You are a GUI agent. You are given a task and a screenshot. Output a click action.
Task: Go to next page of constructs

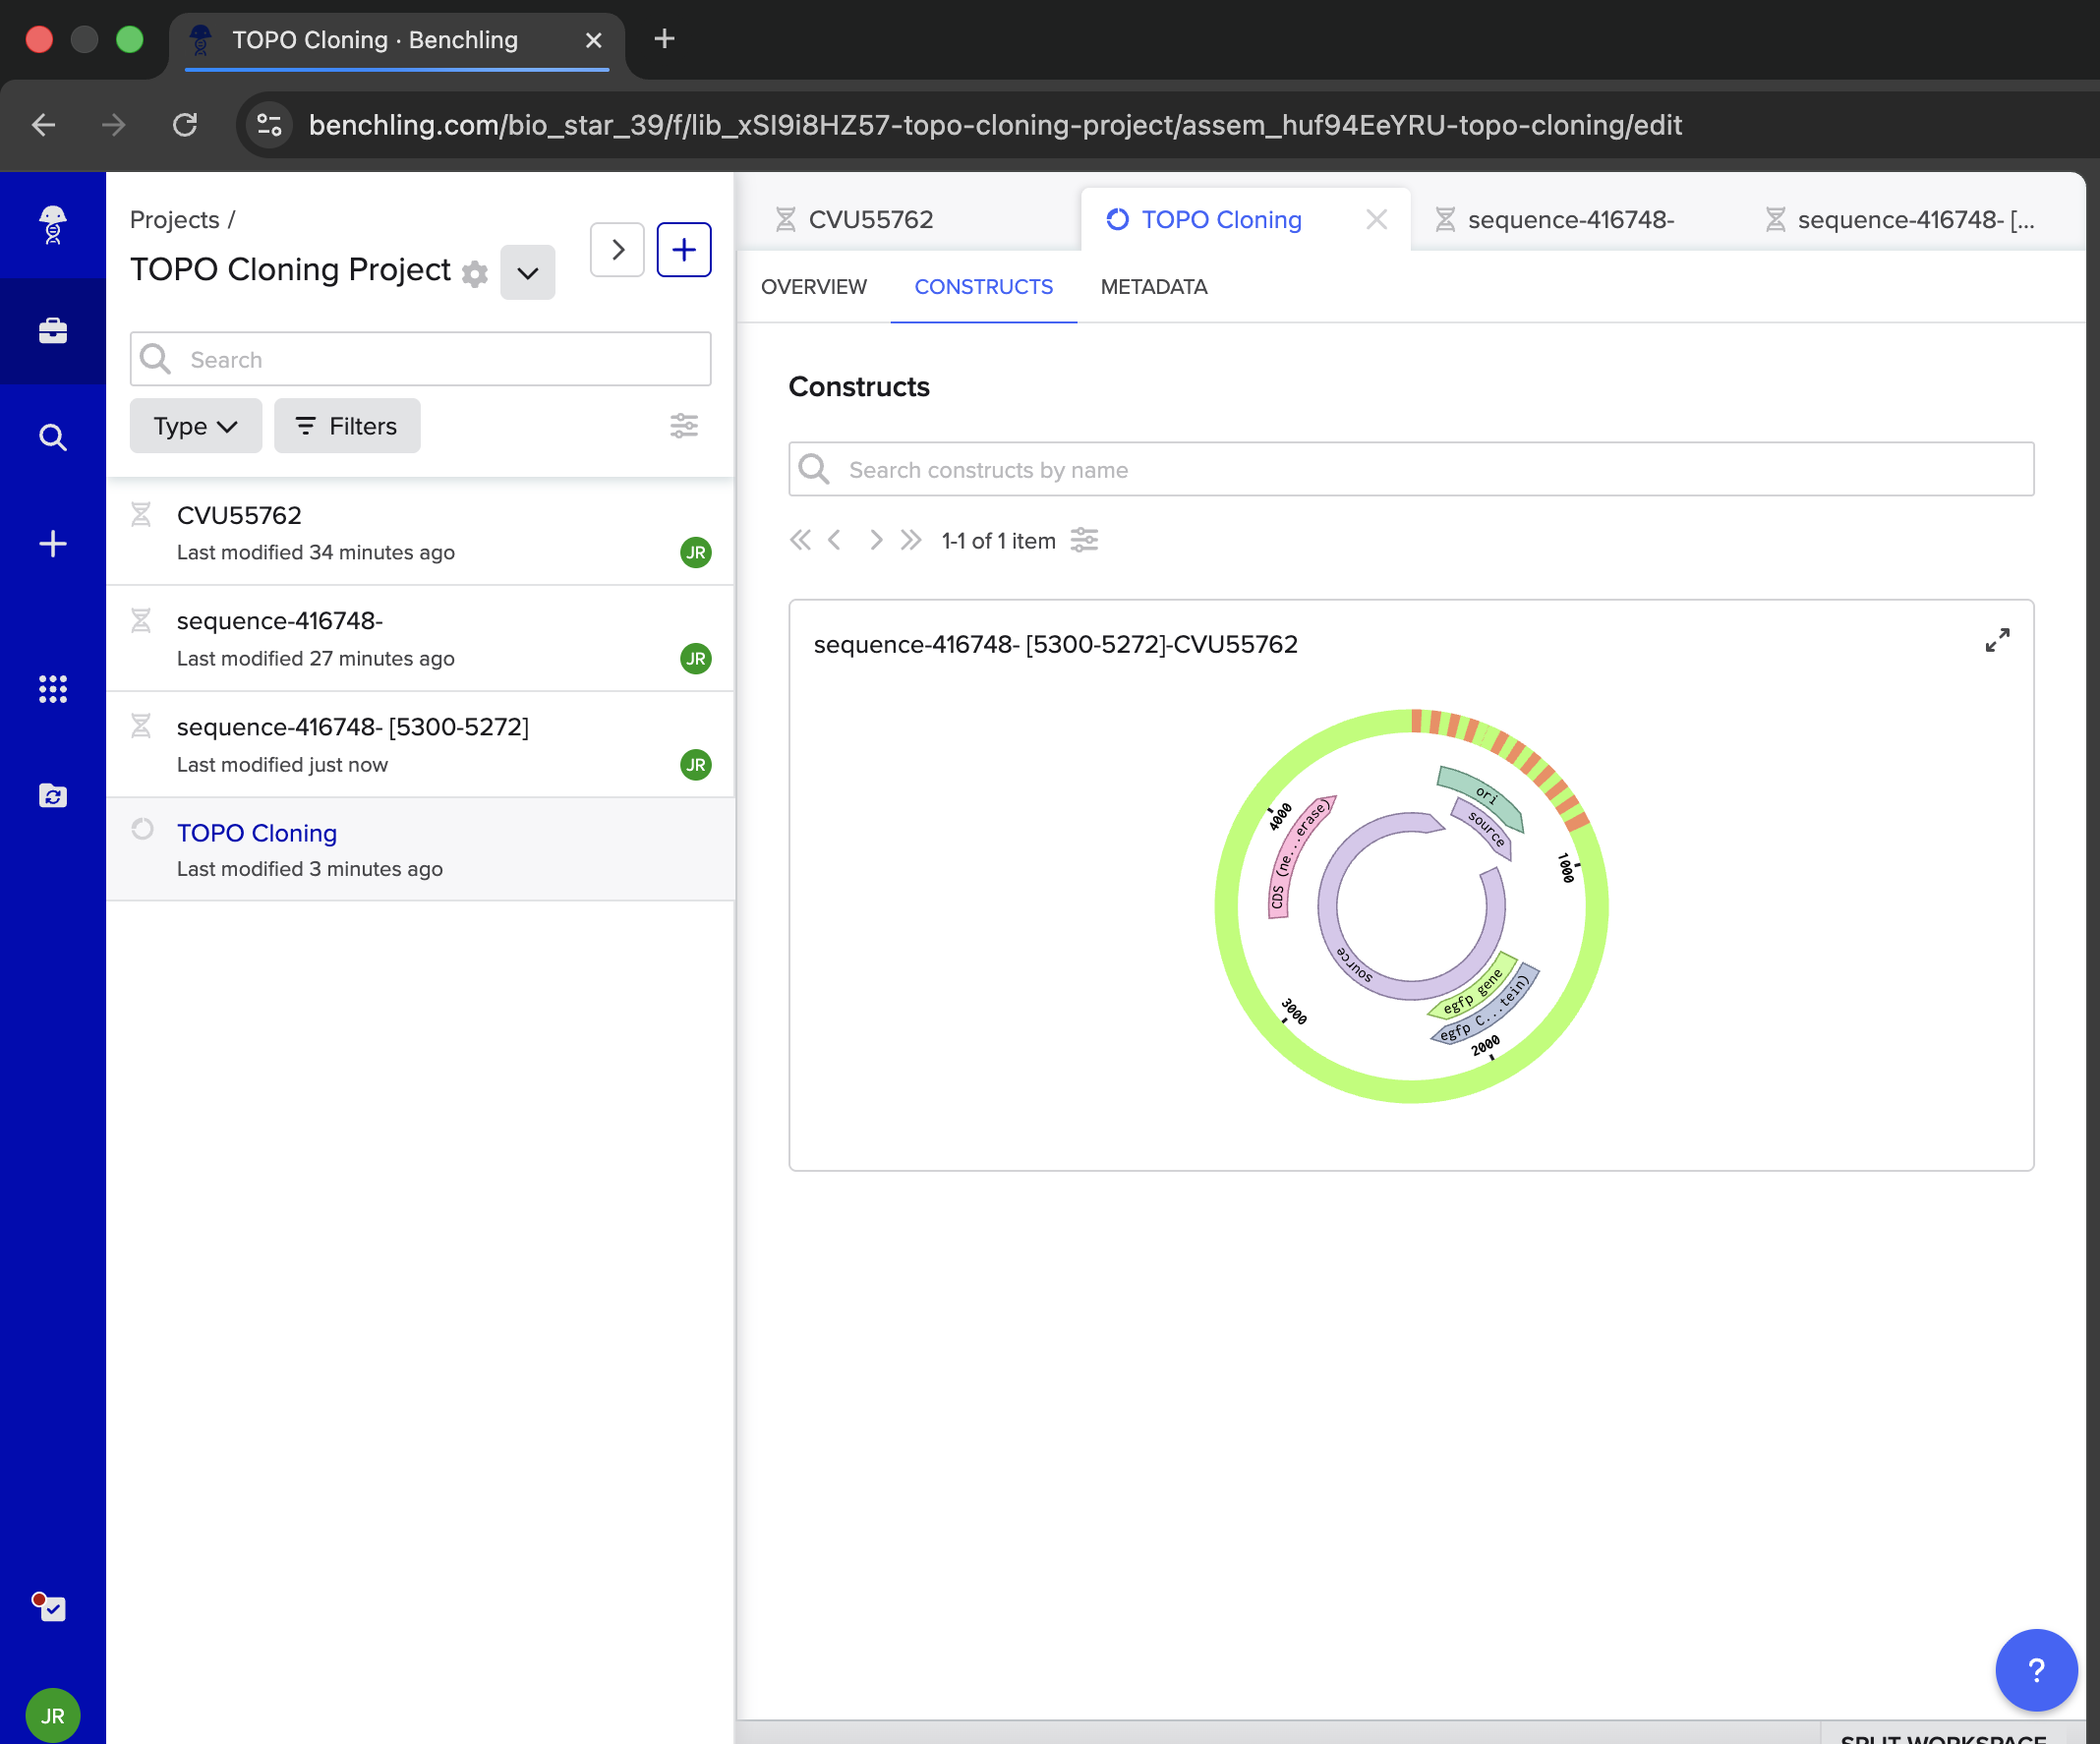click(x=876, y=540)
